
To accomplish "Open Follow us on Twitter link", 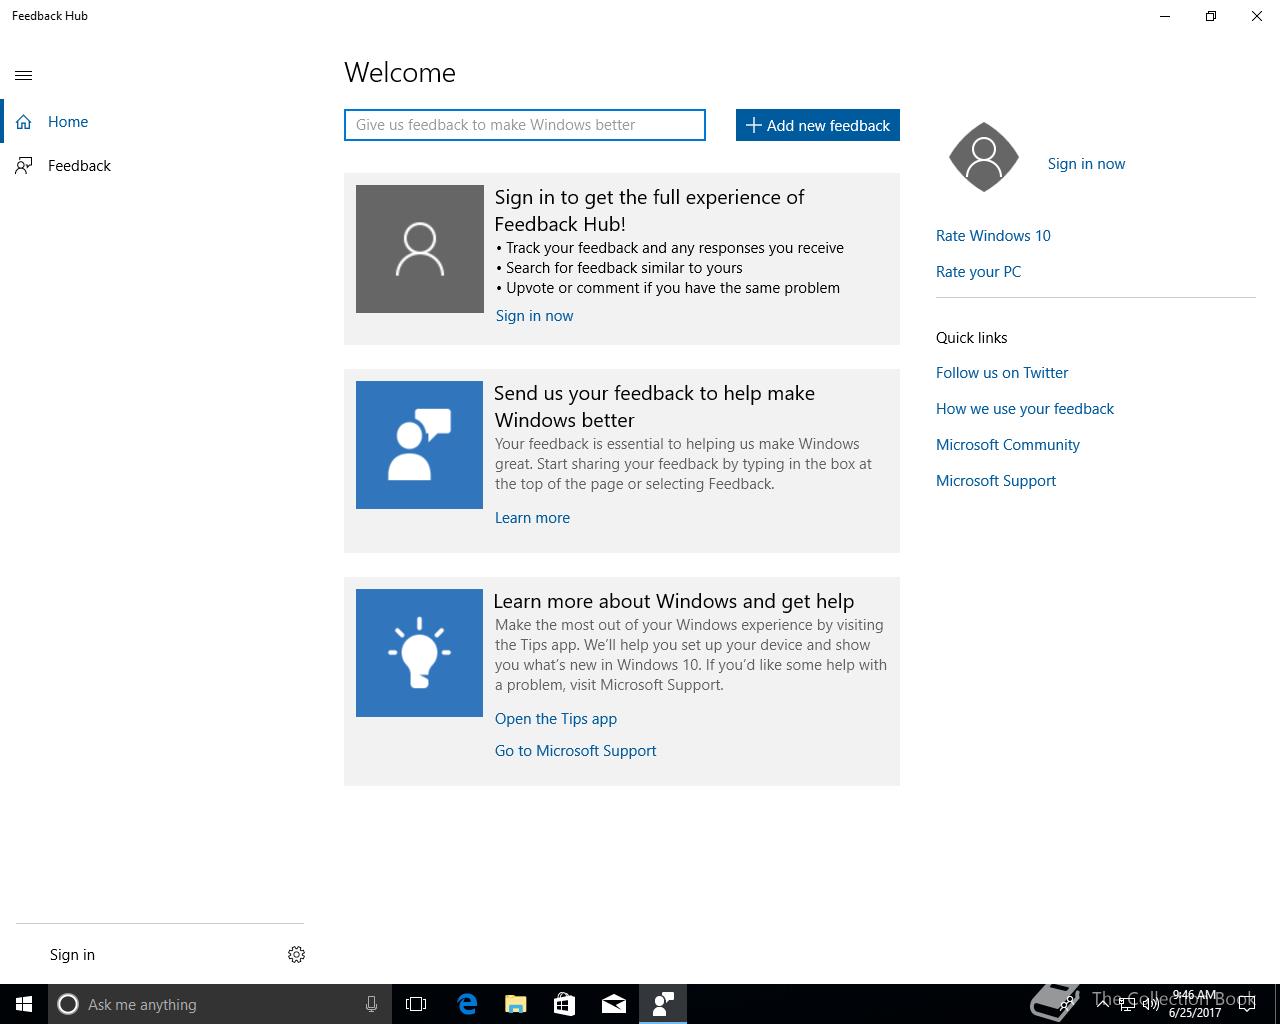I will point(1002,373).
